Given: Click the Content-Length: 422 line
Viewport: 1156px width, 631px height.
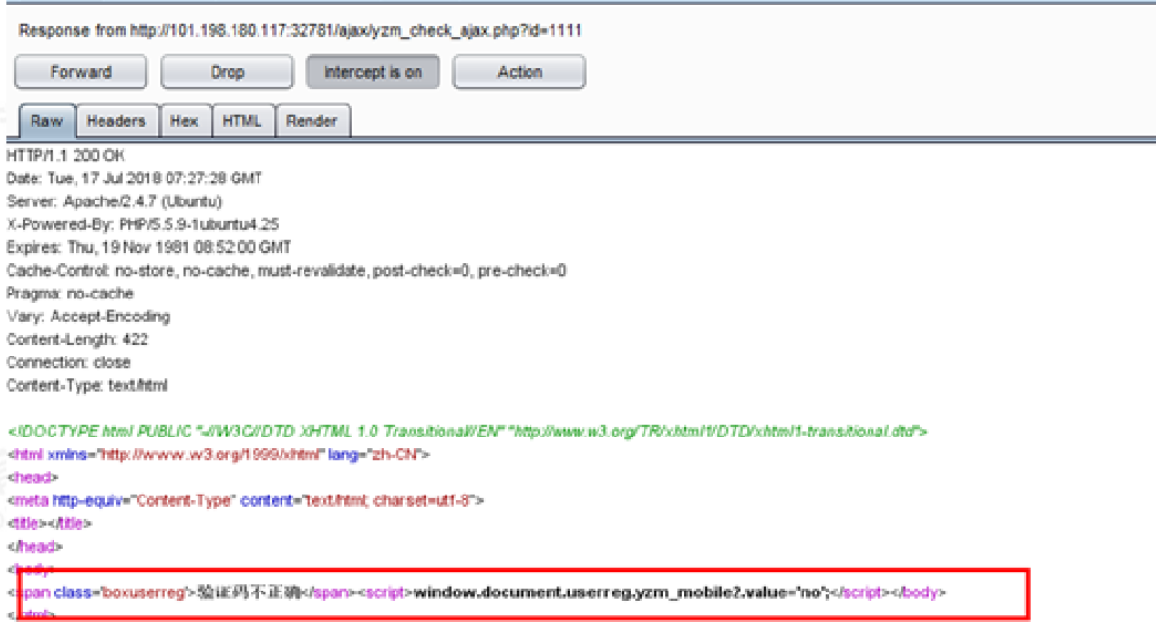Looking at the screenshot, I should (x=77, y=339).
